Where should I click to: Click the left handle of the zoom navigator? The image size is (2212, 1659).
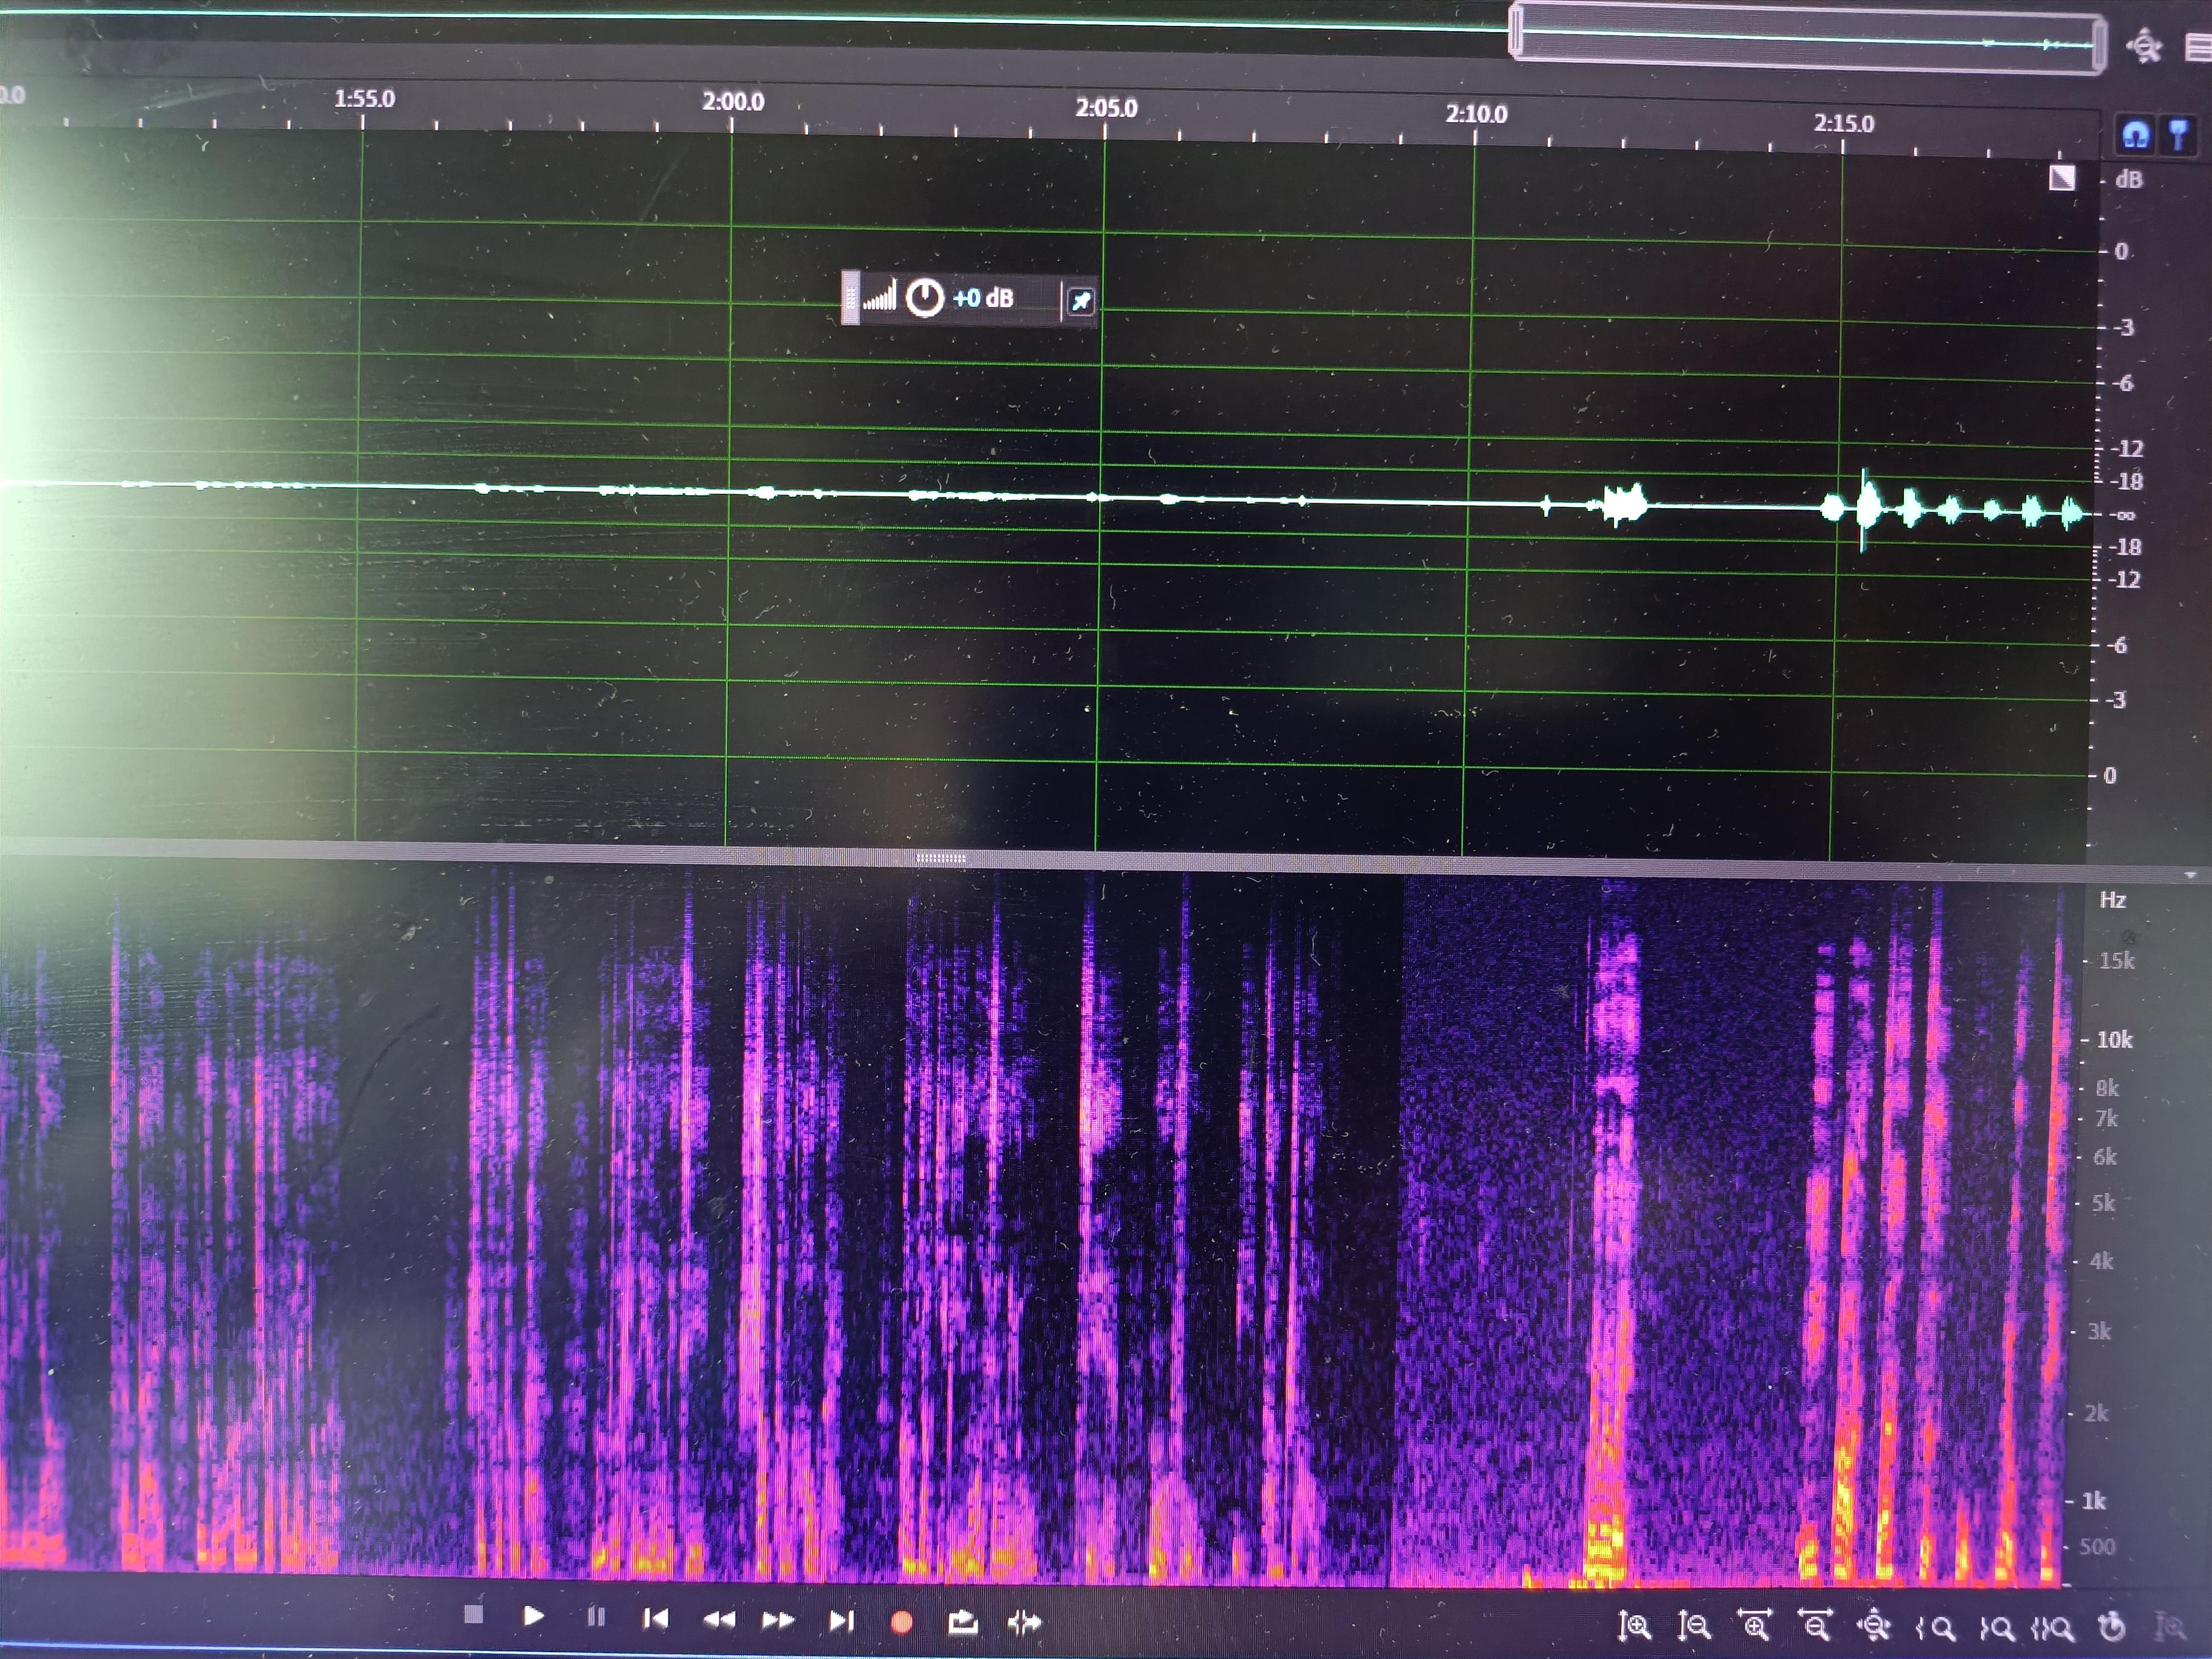pyautogui.click(x=1517, y=30)
